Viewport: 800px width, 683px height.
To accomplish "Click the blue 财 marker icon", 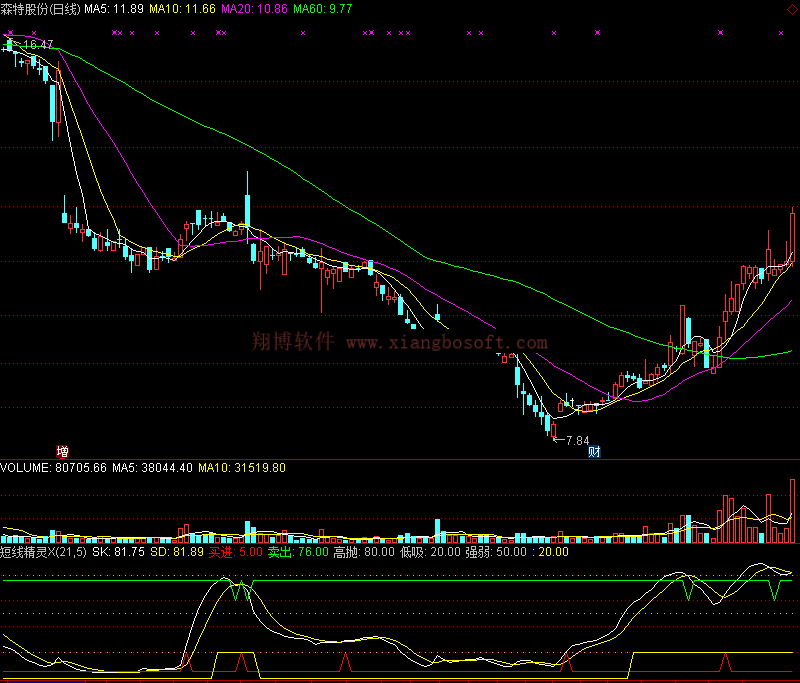I will pos(594,451).
